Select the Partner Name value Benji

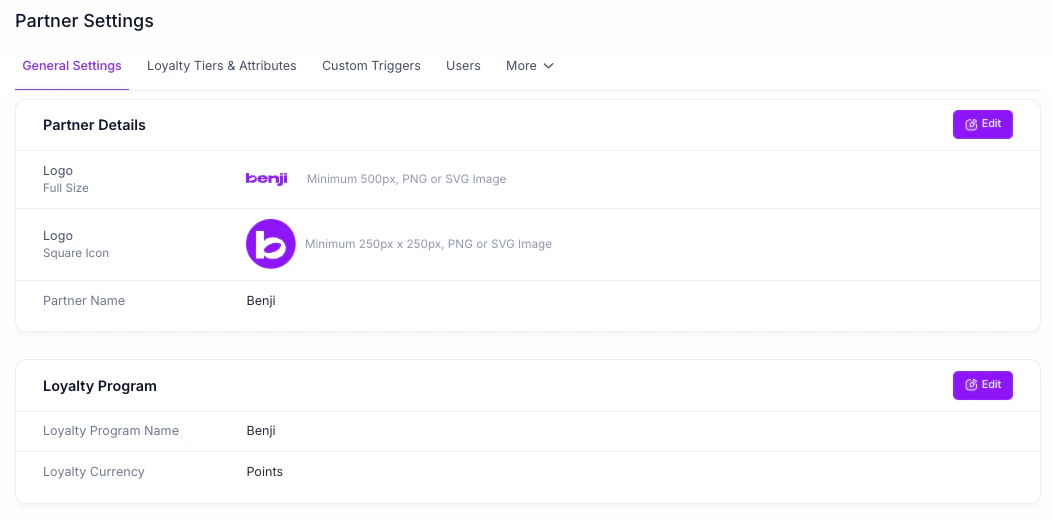pyautogui.click(x=261, y=301)
